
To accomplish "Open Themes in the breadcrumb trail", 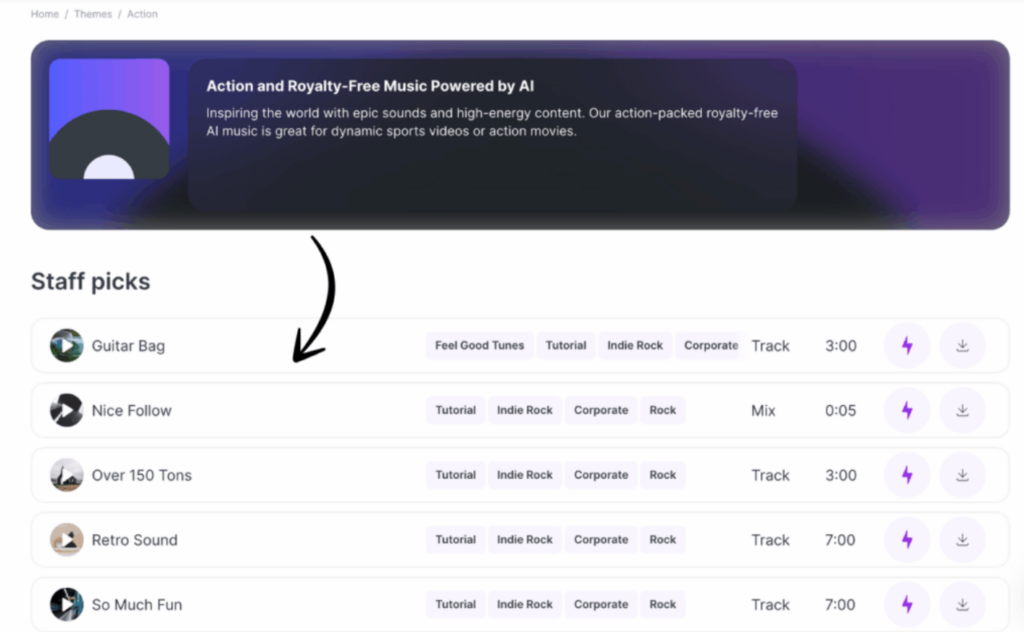I will 92,14.
